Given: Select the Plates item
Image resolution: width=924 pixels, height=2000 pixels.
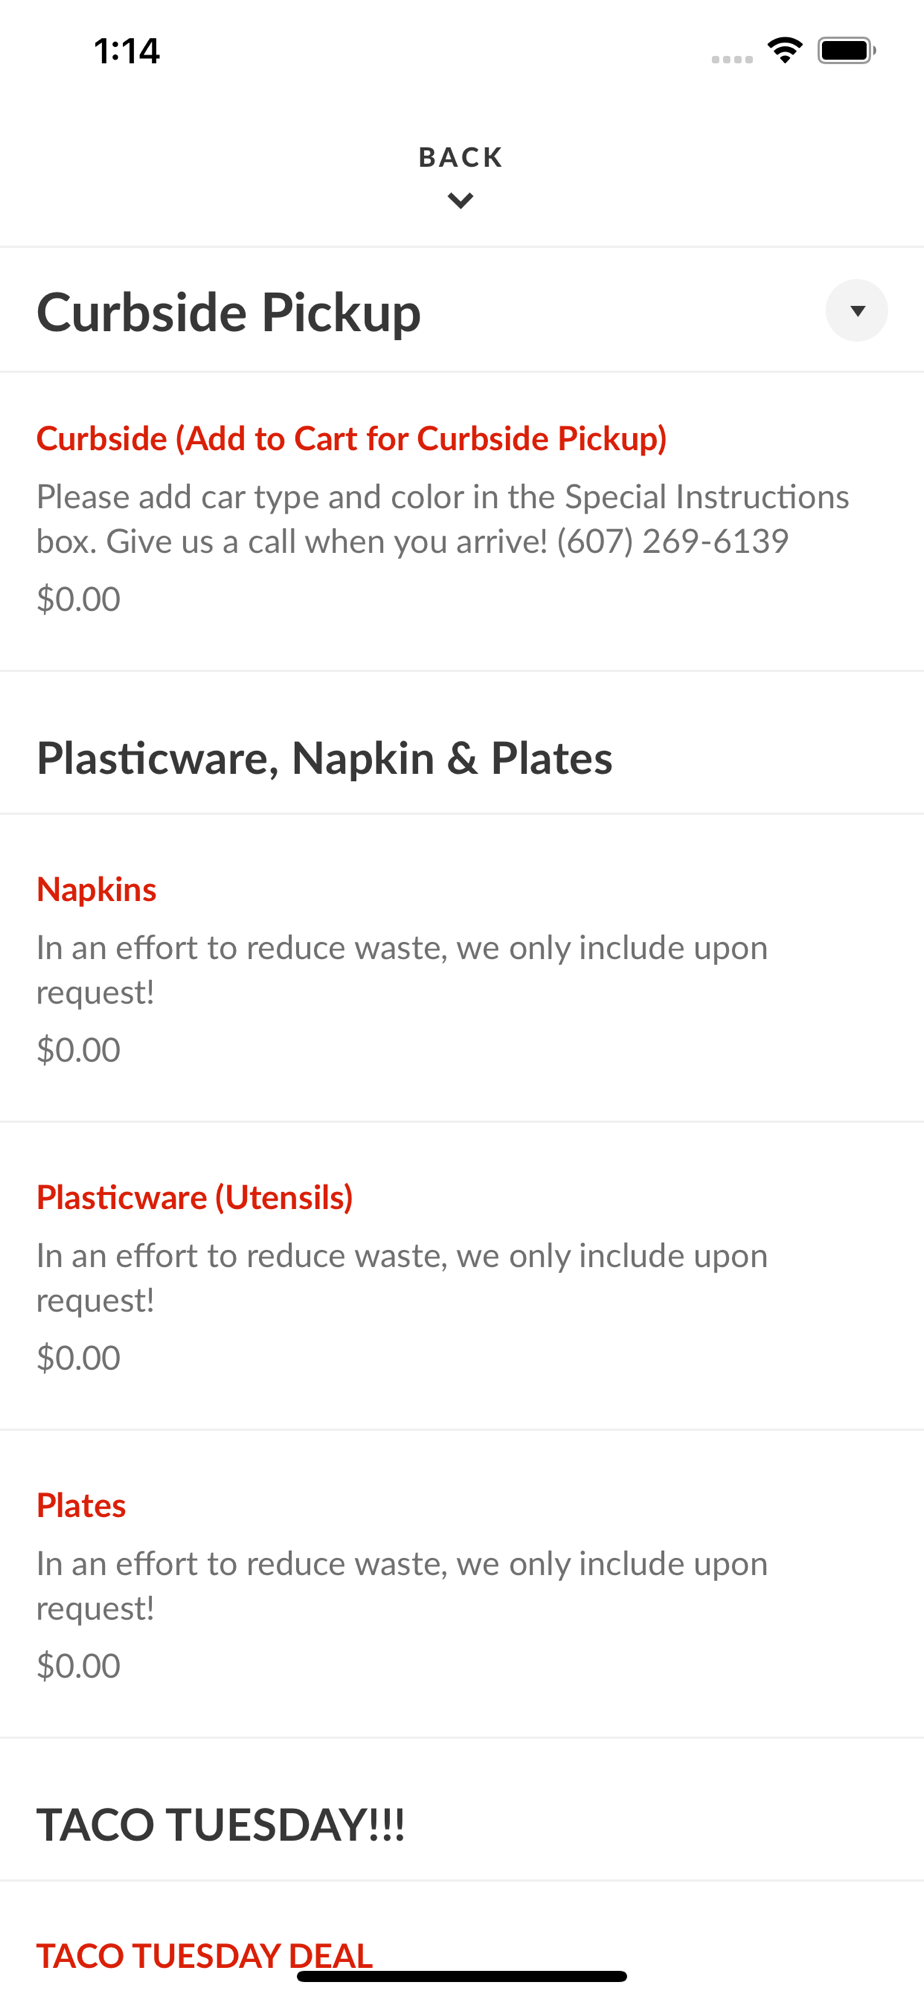Looking at the screenshot, I should (x=81, y=1505).
